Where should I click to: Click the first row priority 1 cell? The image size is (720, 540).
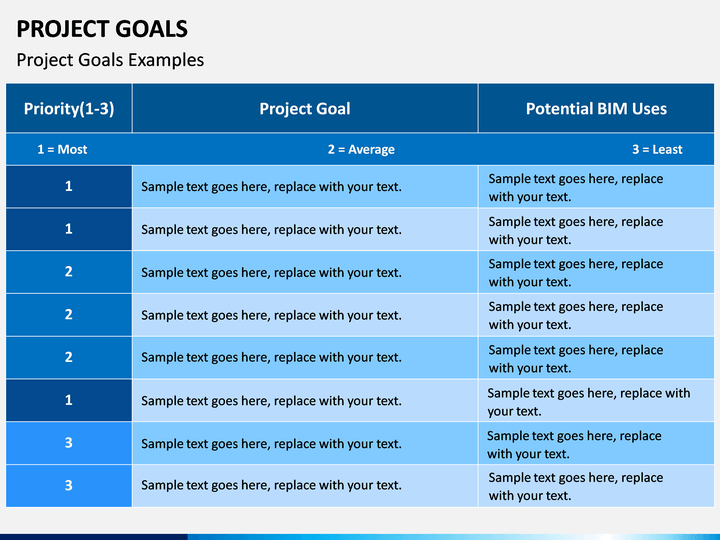coord(69,186)
